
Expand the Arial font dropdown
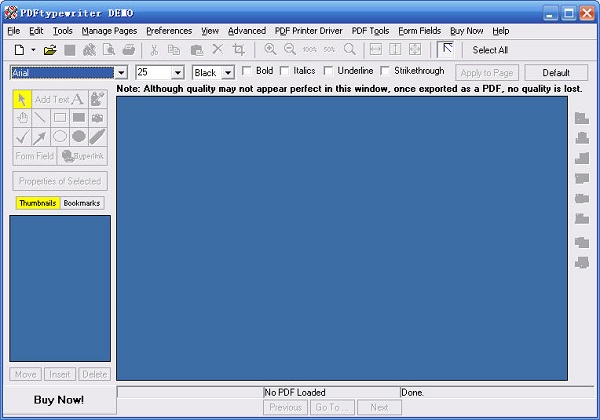(121, 72)
